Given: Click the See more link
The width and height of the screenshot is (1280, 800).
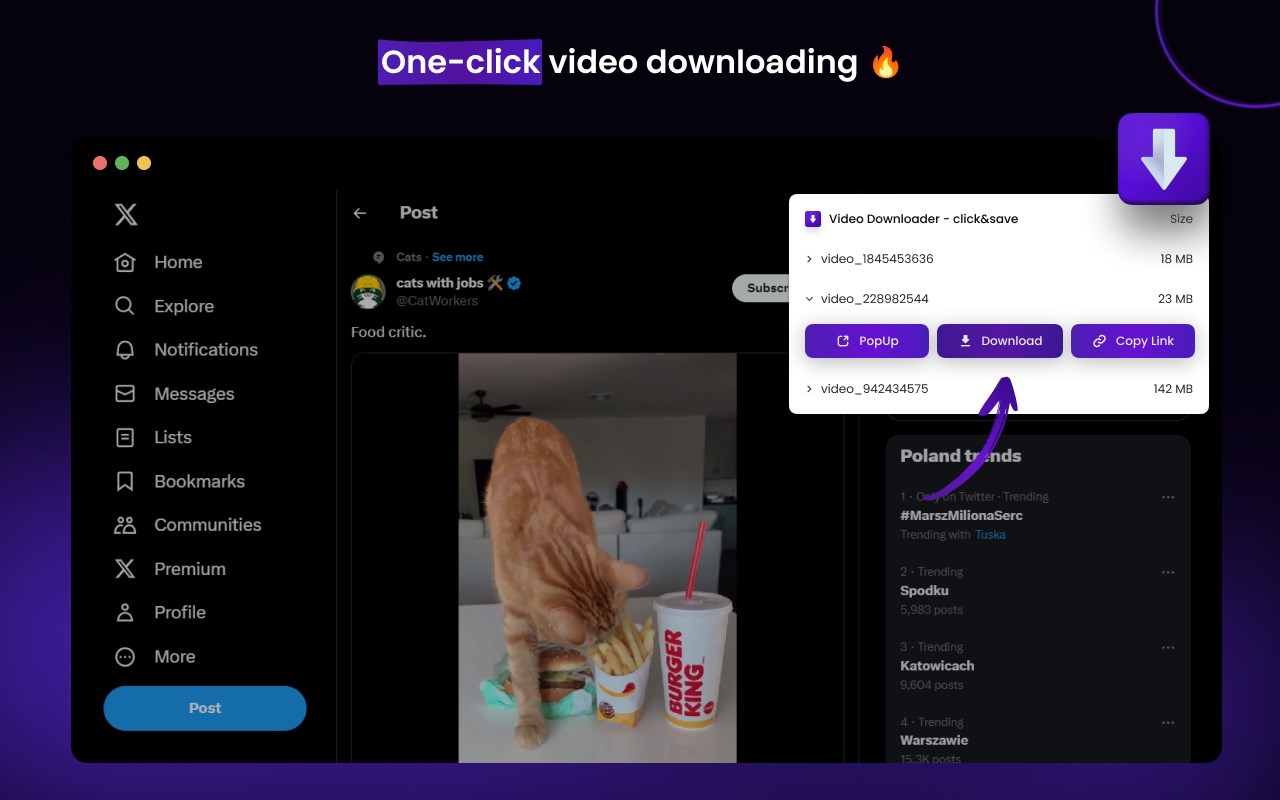Looking at the screenshot, I should (457, 257).
